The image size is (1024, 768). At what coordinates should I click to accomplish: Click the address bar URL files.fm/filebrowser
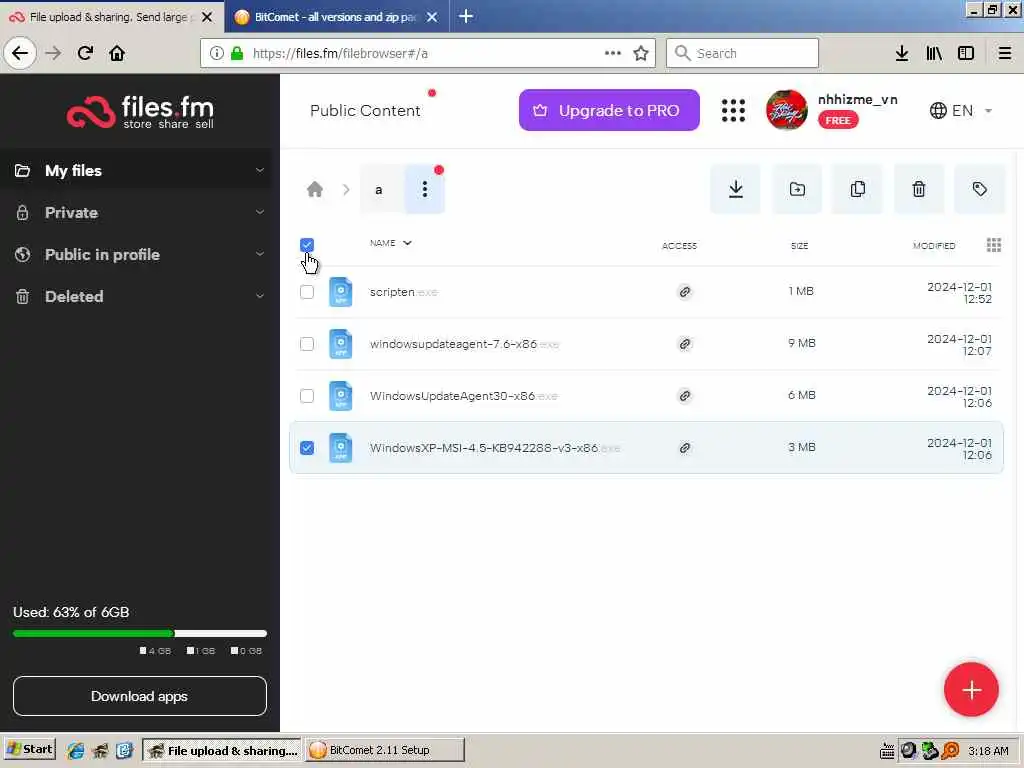tap(340, 54)
